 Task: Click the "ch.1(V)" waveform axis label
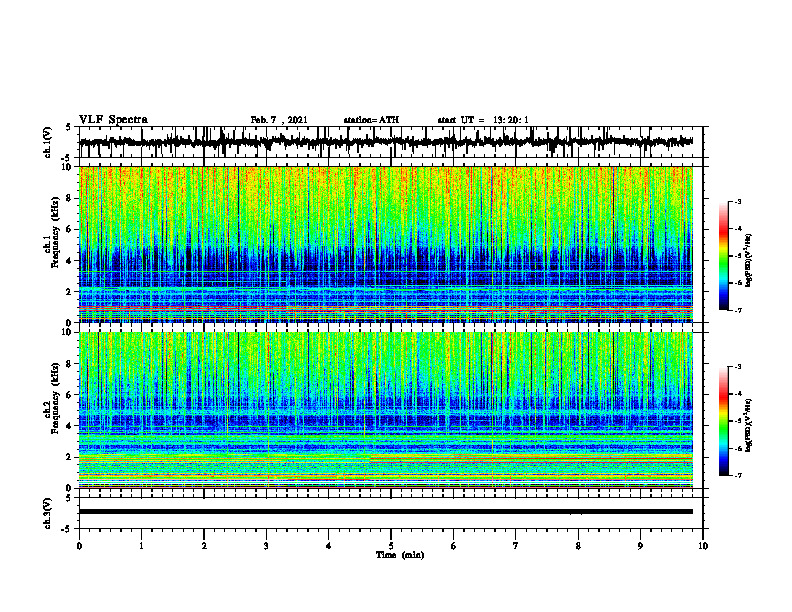48,142
